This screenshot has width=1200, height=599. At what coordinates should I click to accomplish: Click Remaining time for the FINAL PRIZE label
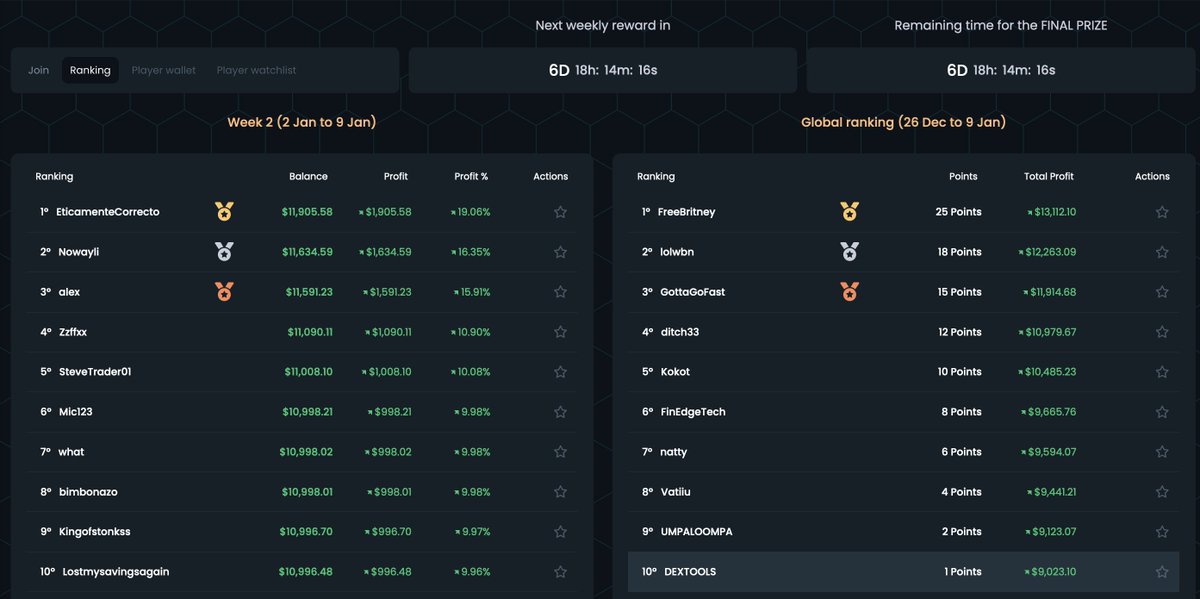coord(1001,25)
